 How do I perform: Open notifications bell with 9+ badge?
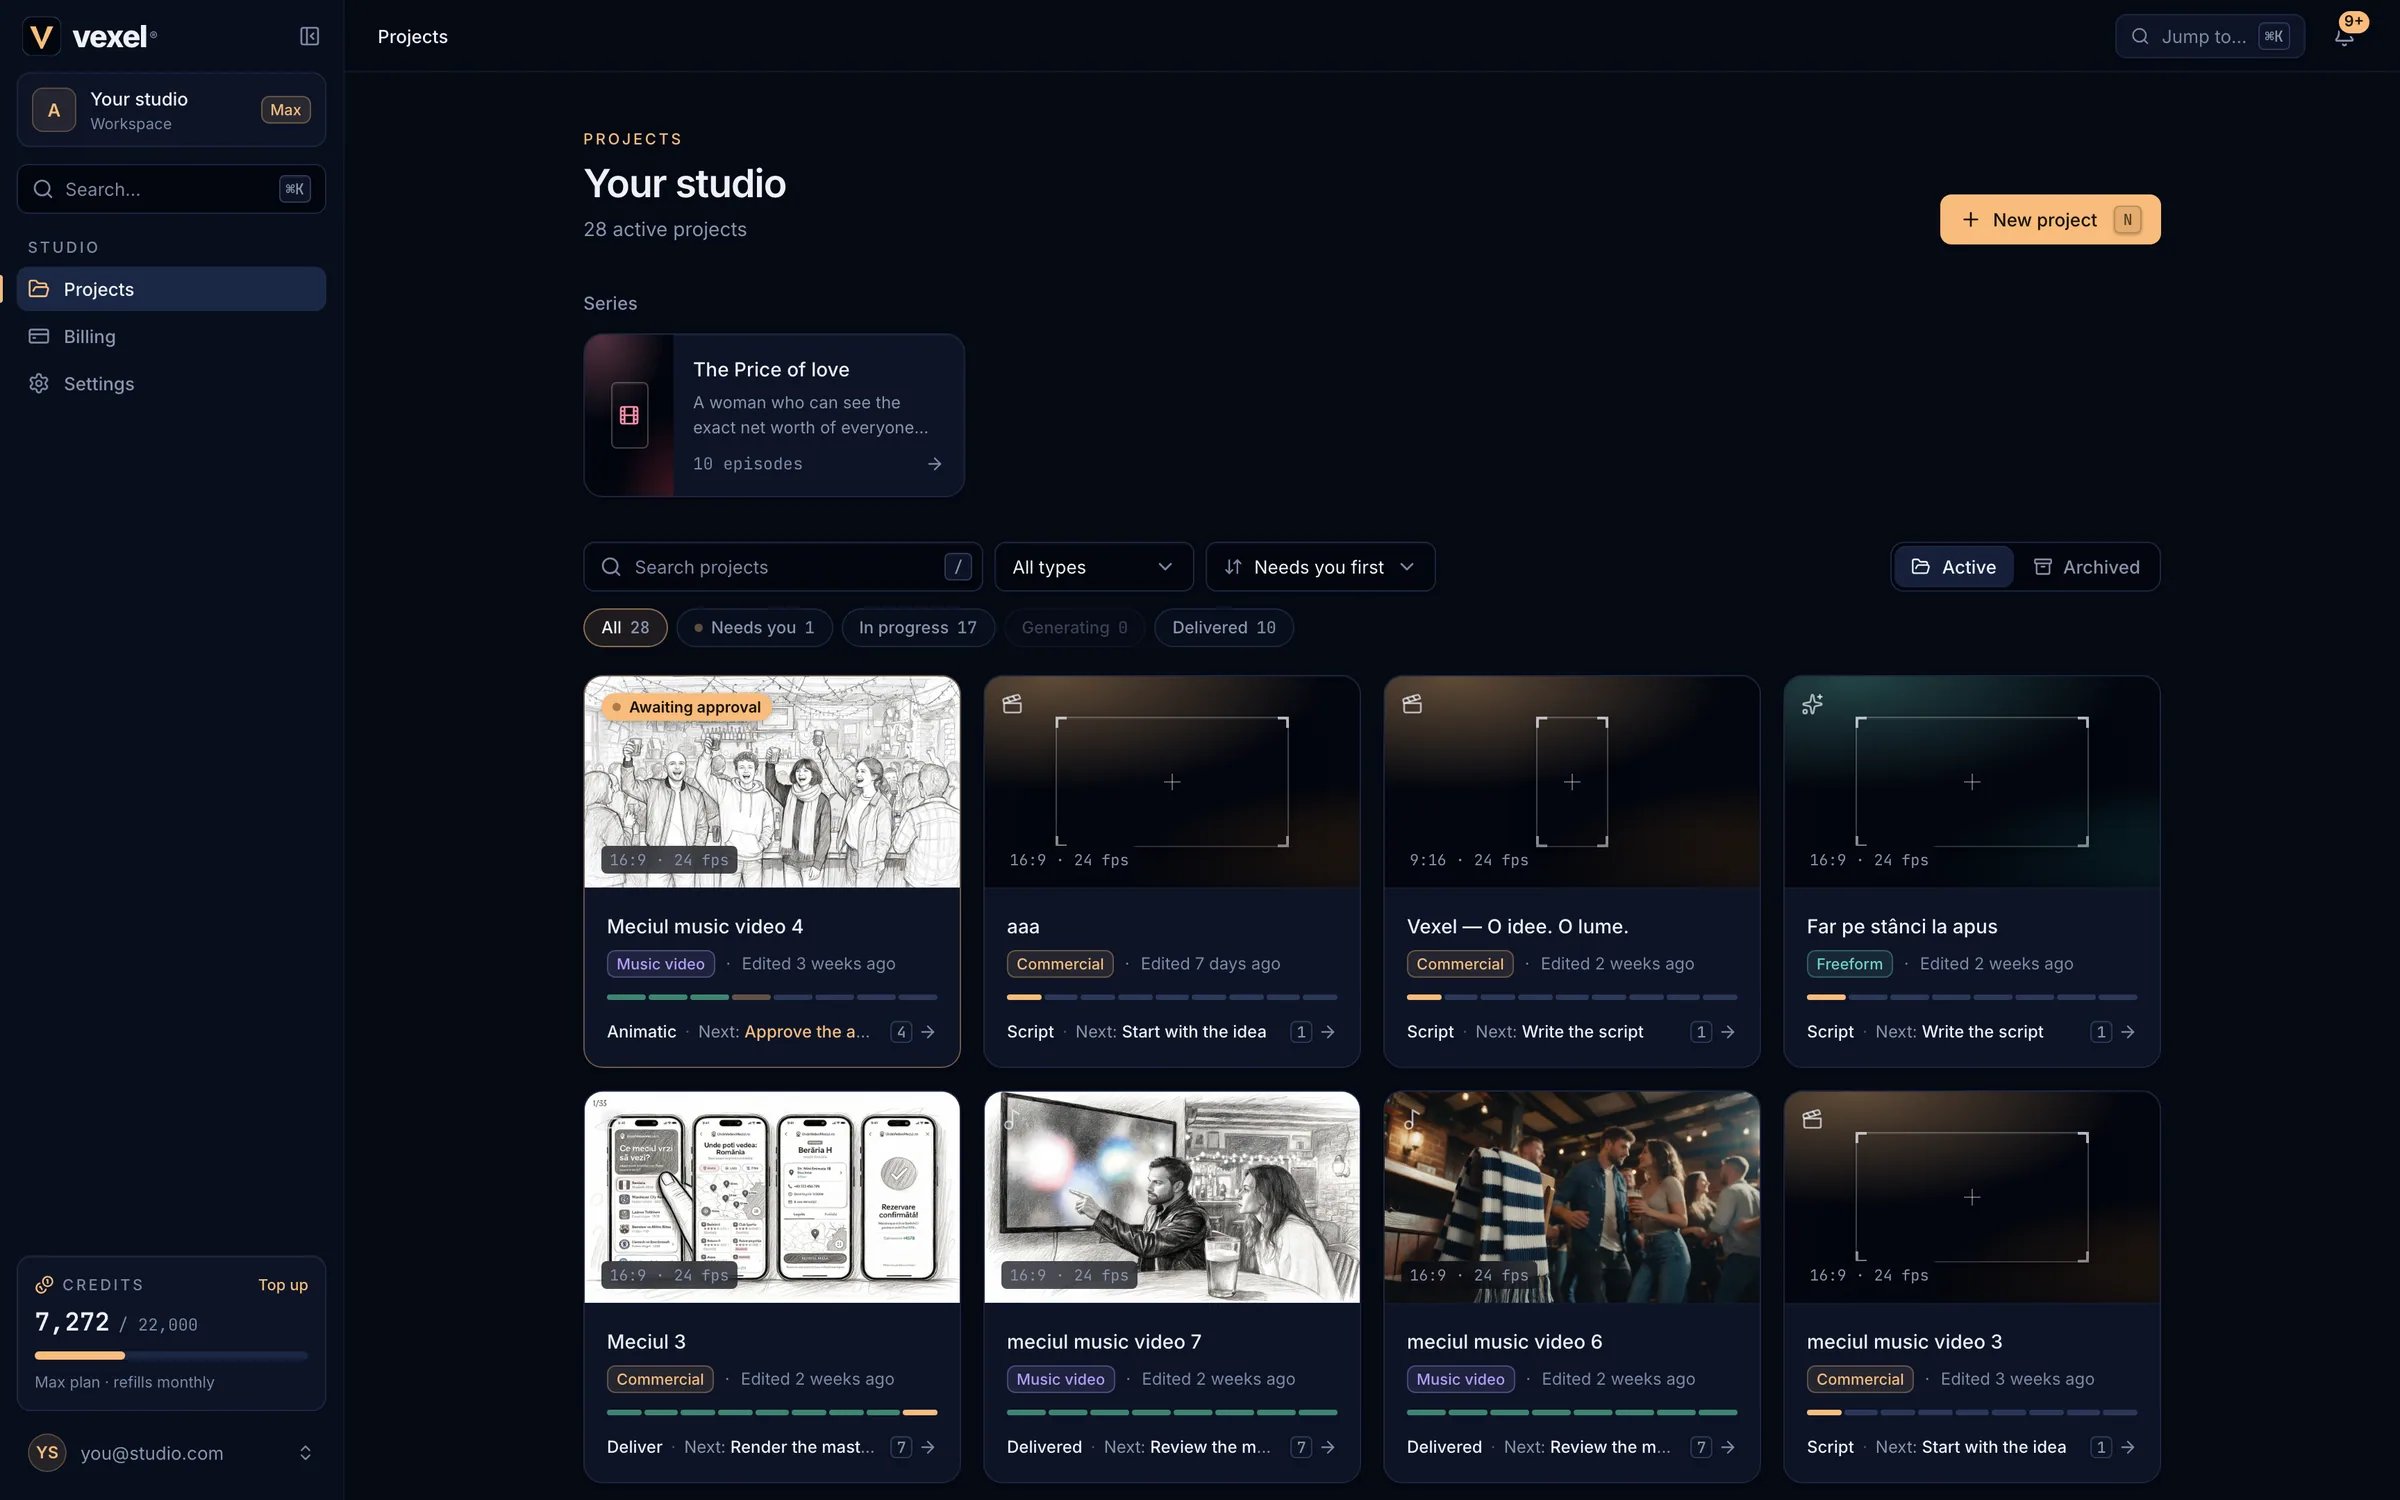[2345, 36]
